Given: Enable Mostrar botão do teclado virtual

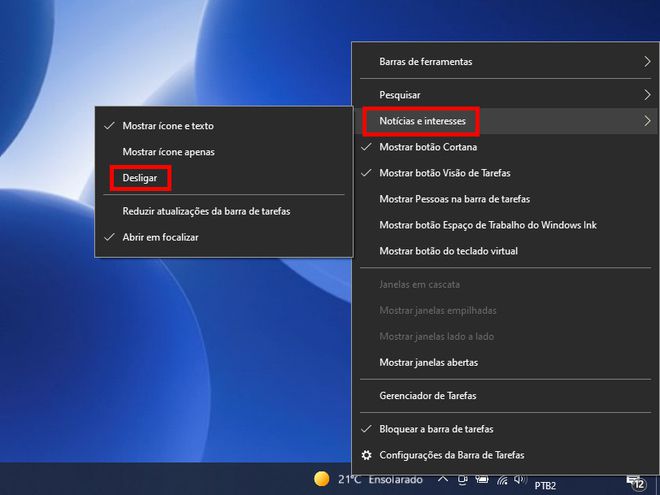Looking at the screenshot, I should click(x=505, y=251).
